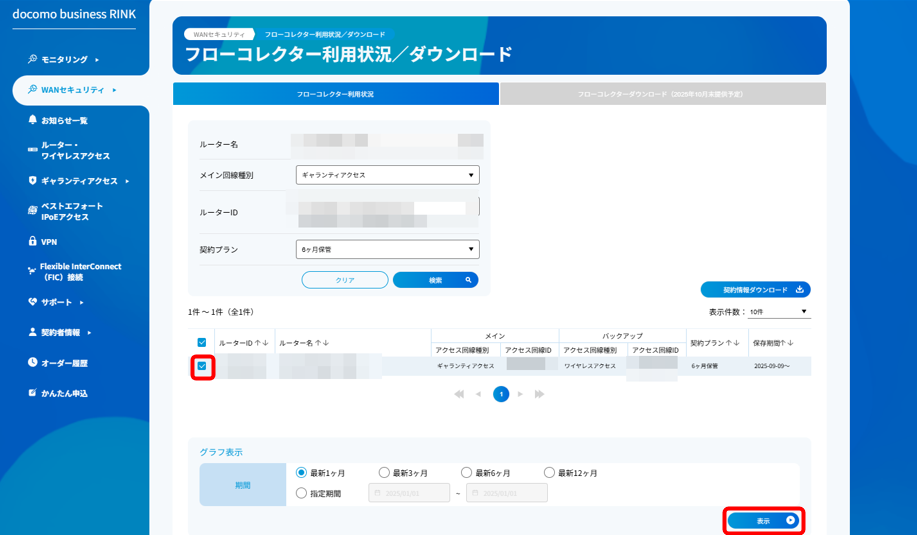
Task: Go to first page of results
Action: coord(459,394)
